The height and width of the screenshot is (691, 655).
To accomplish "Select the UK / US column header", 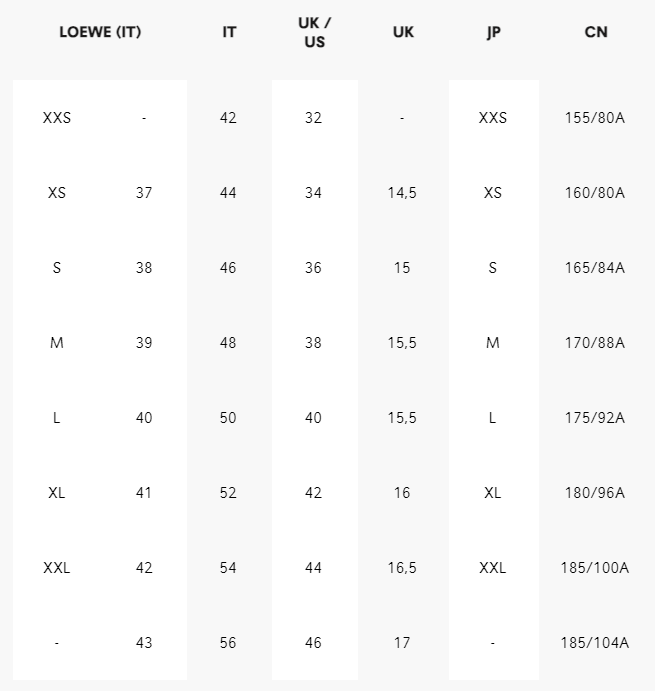I will pos(314,32).
